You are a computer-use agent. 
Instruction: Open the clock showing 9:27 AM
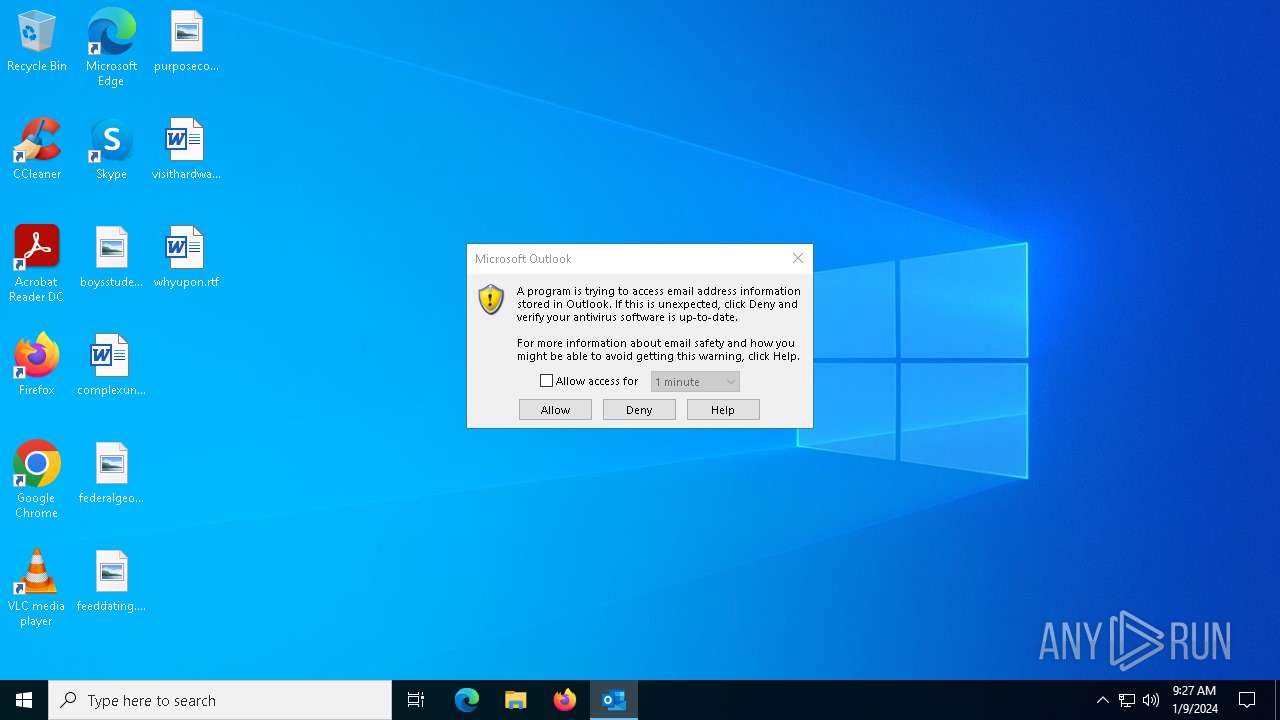[1195, 700]
